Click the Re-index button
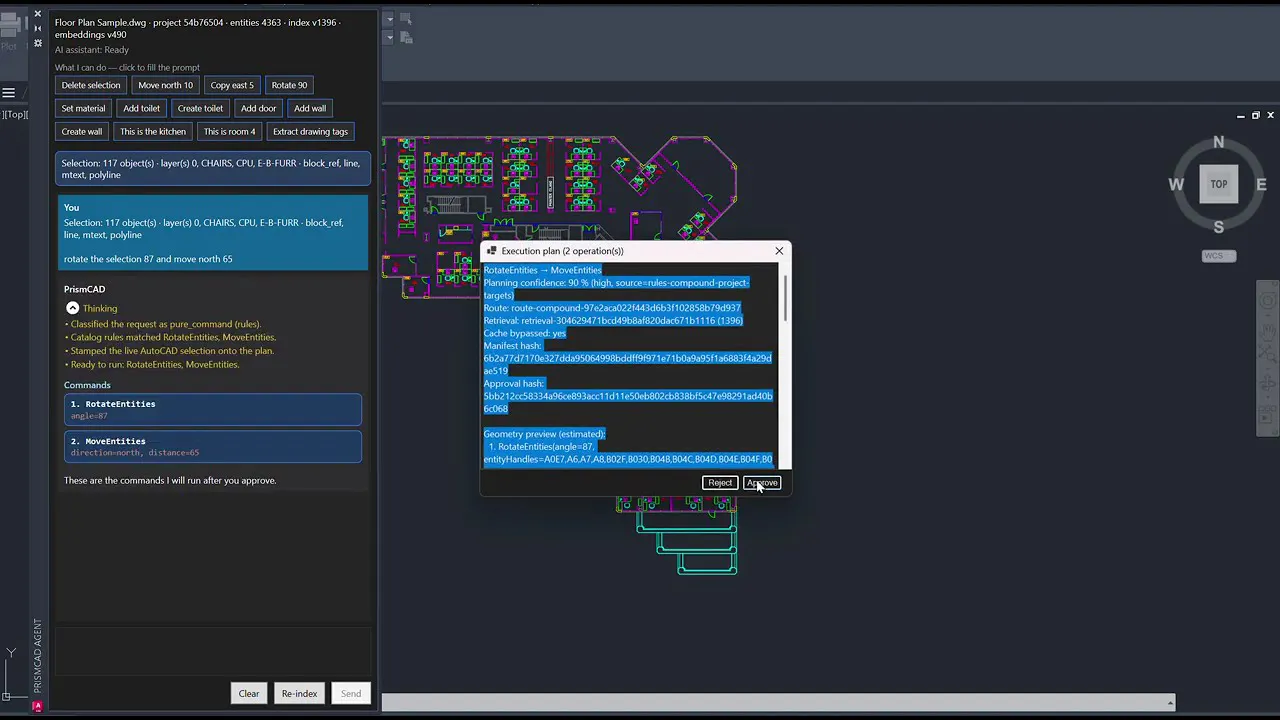 click(299, 693)
